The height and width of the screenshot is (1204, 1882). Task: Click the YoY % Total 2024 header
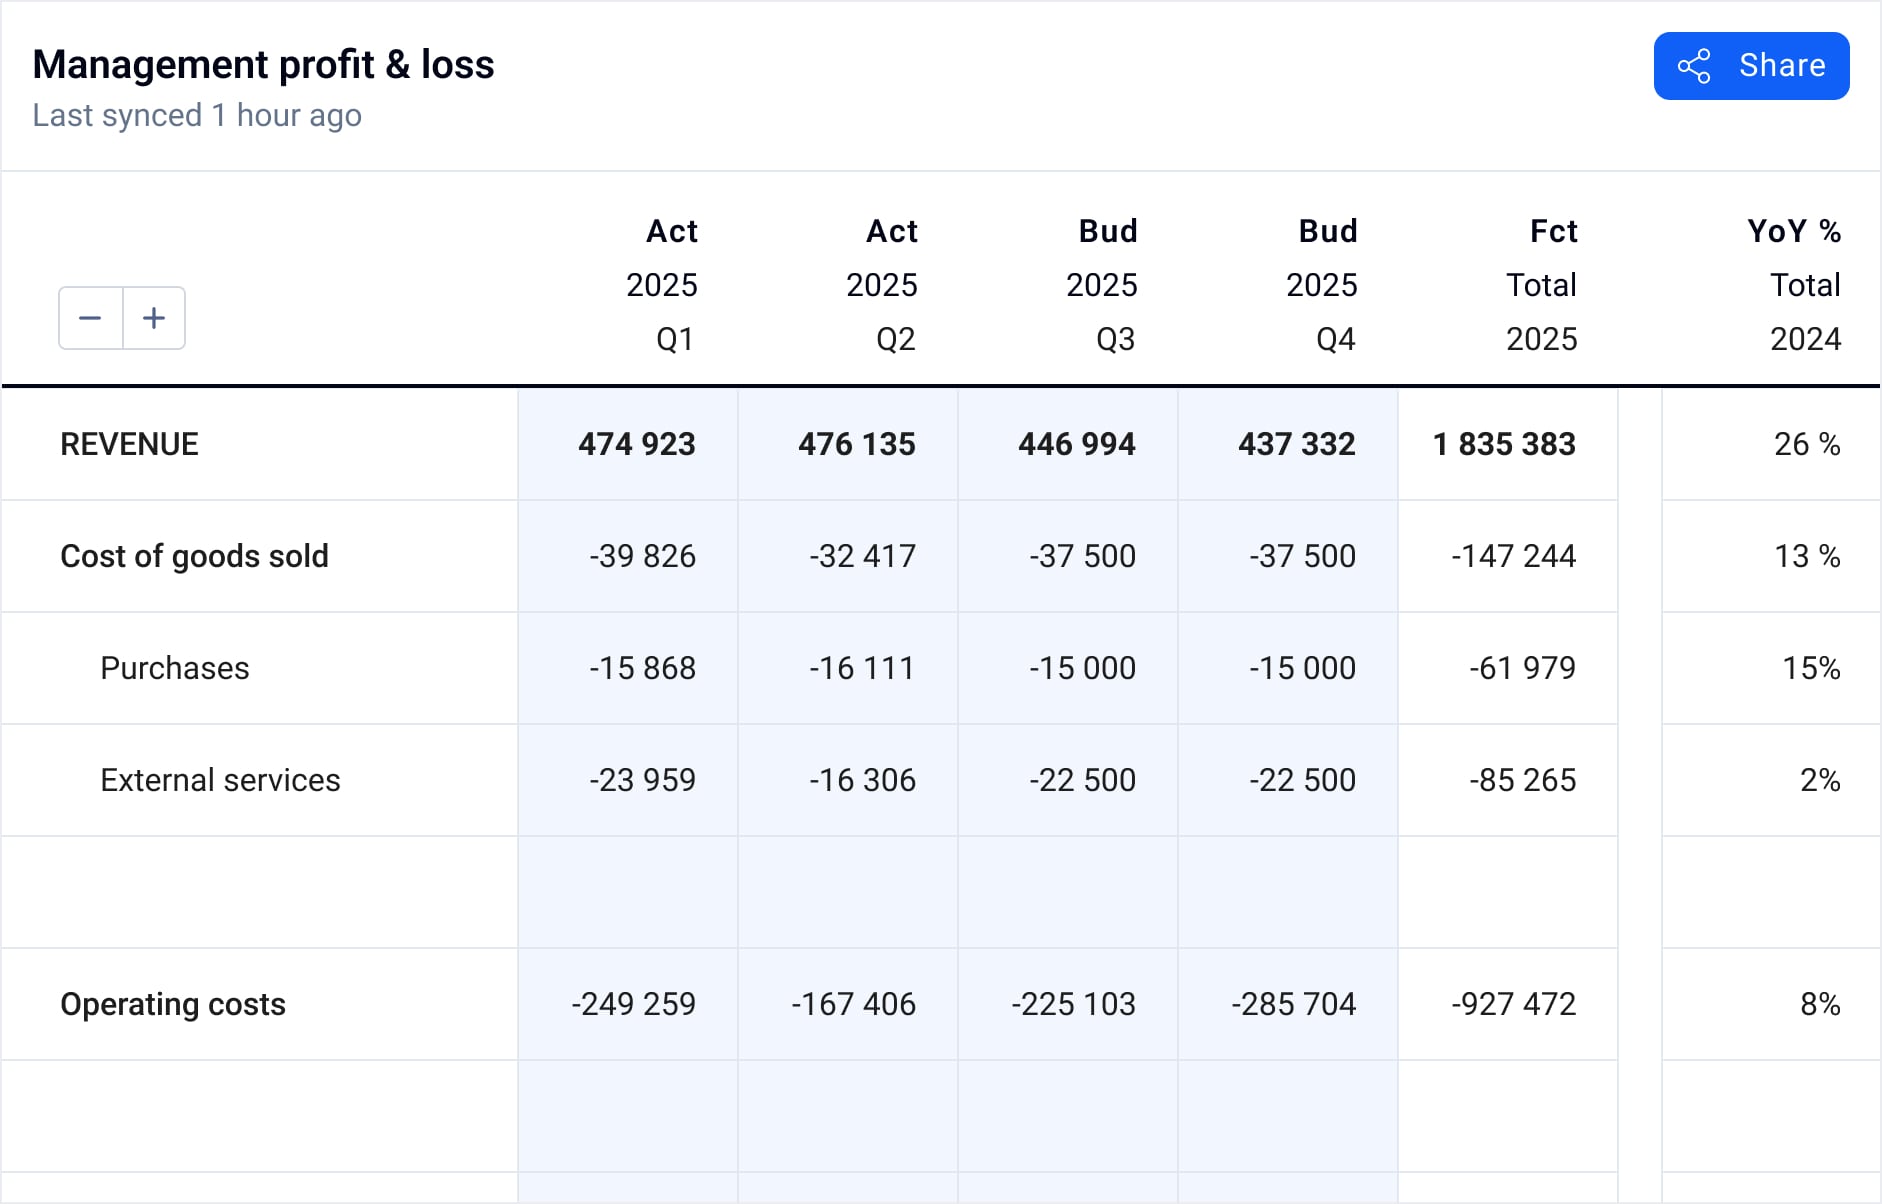(1795, 285)
